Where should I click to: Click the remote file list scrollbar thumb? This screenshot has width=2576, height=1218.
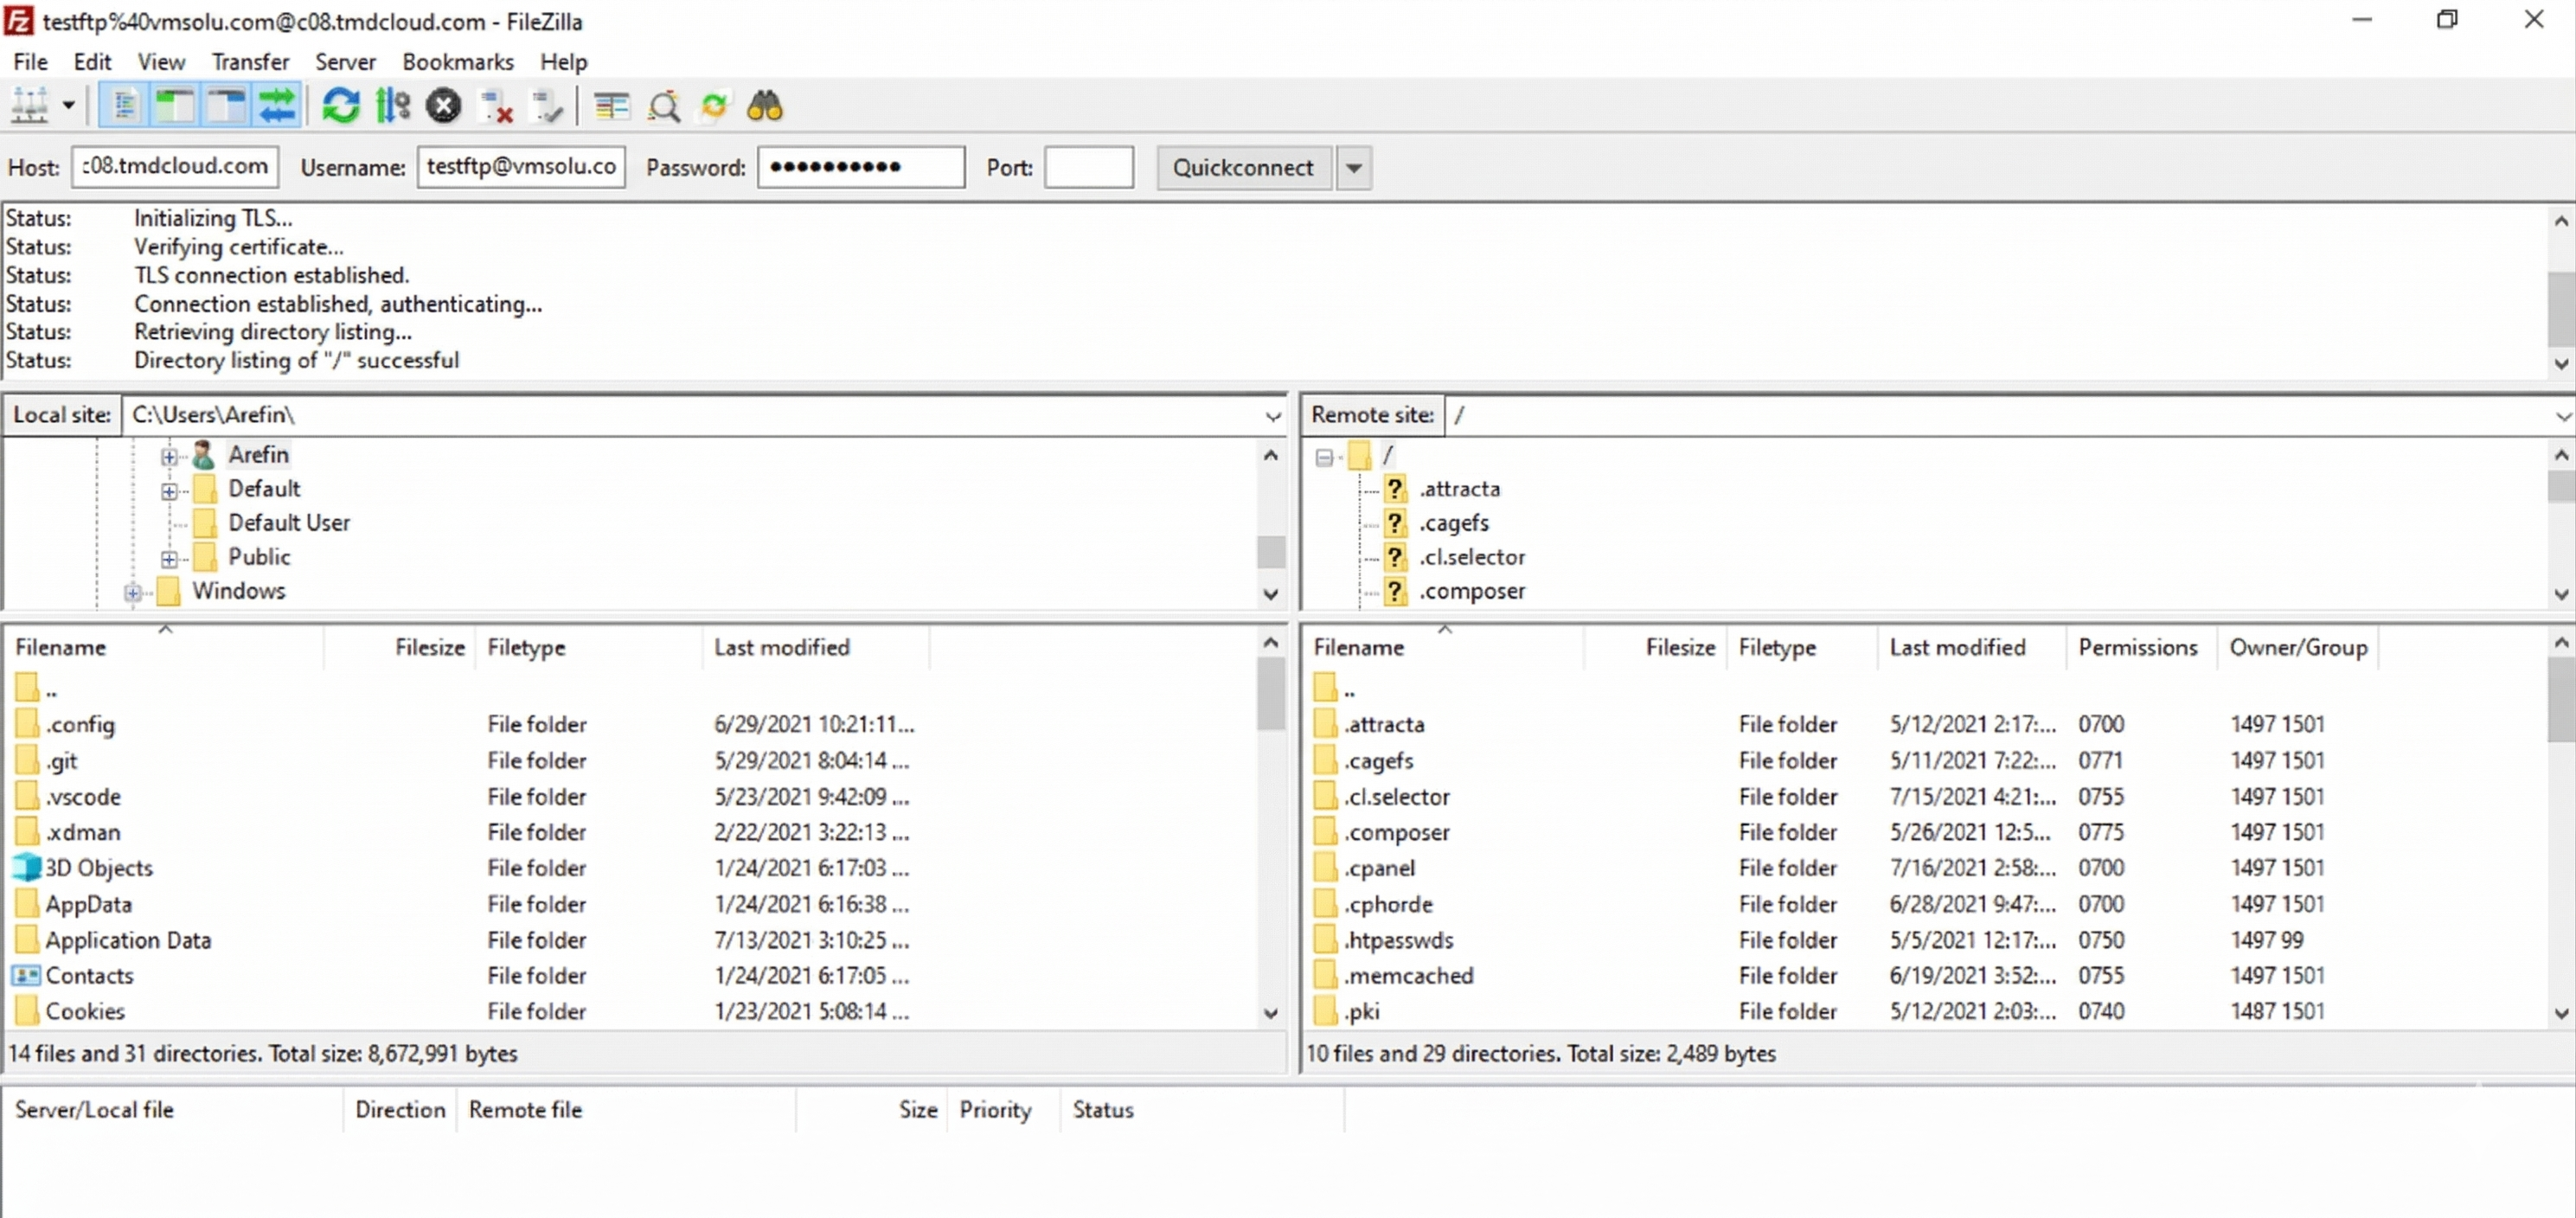click(2561, 699)
